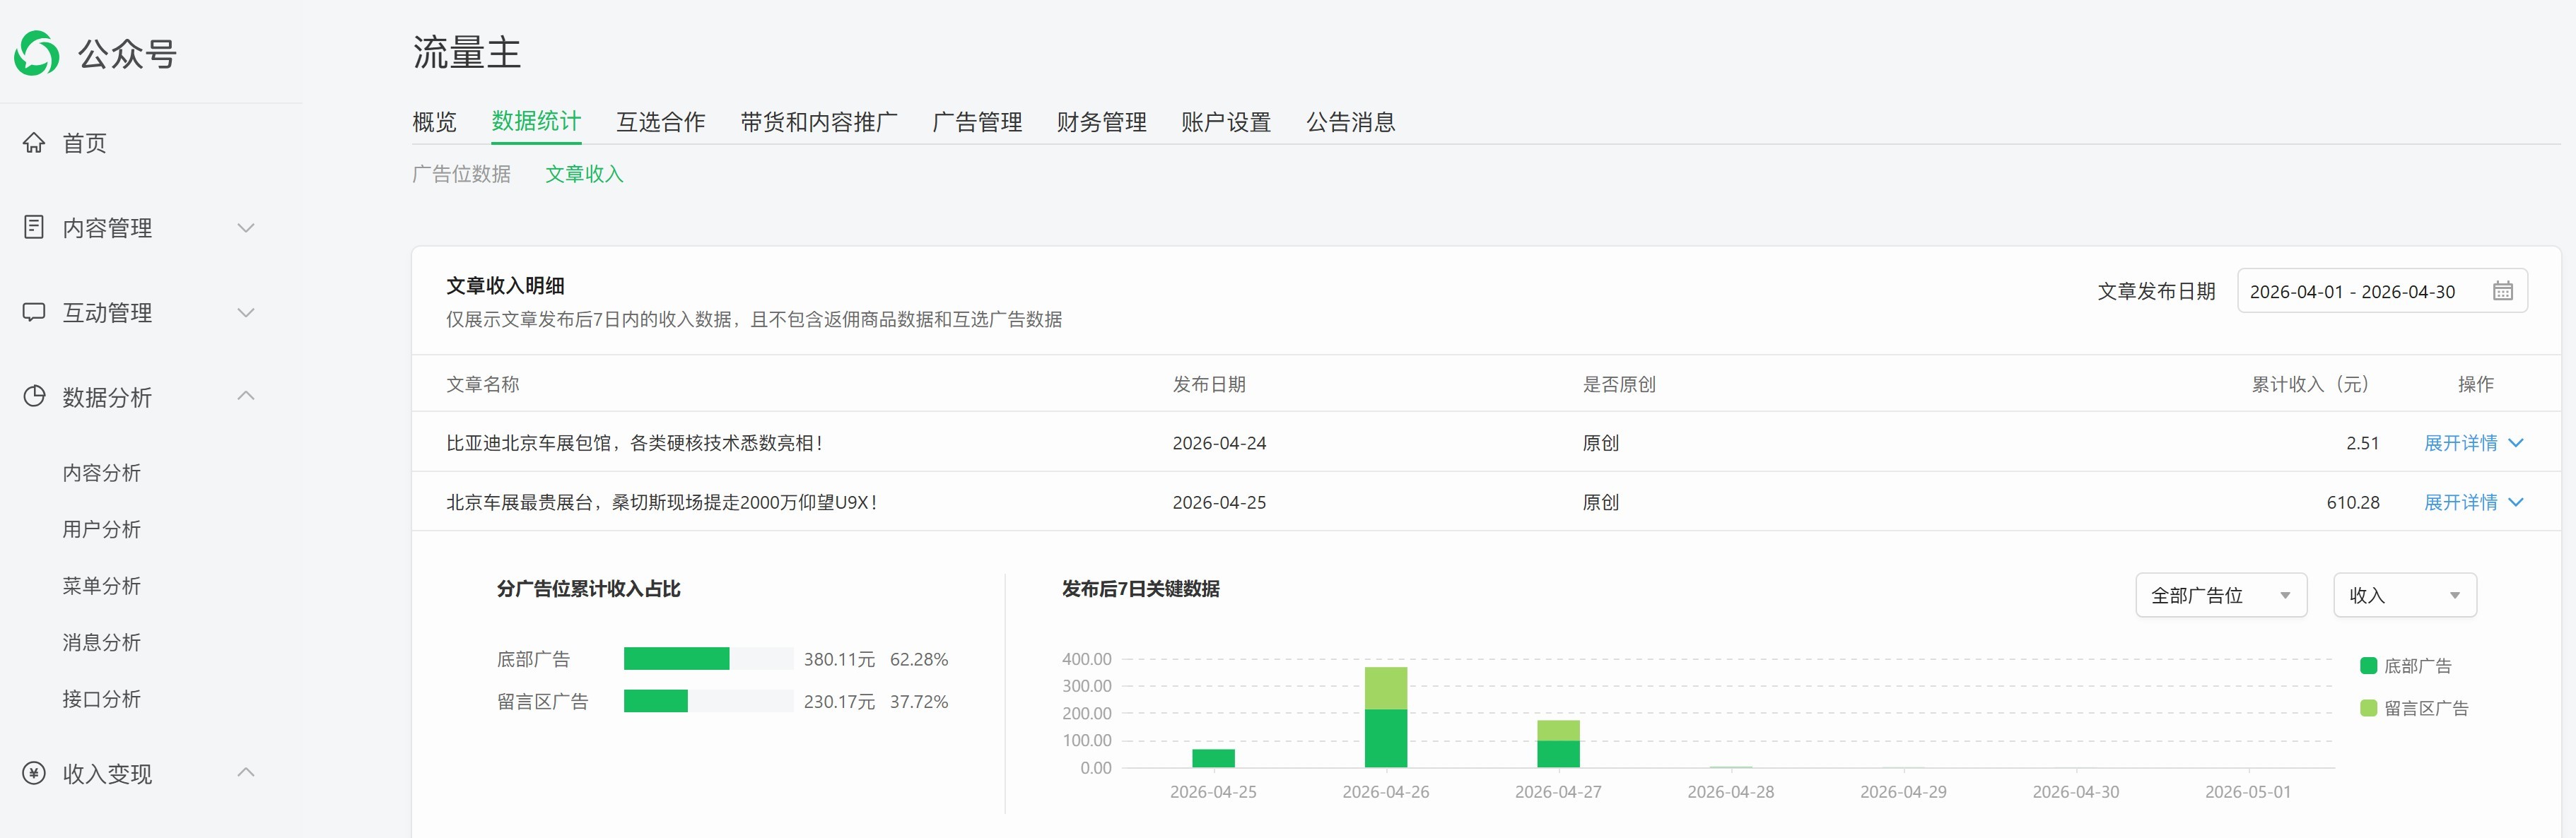
Task: Click the 380.11元 value
Action: point(839,659)
